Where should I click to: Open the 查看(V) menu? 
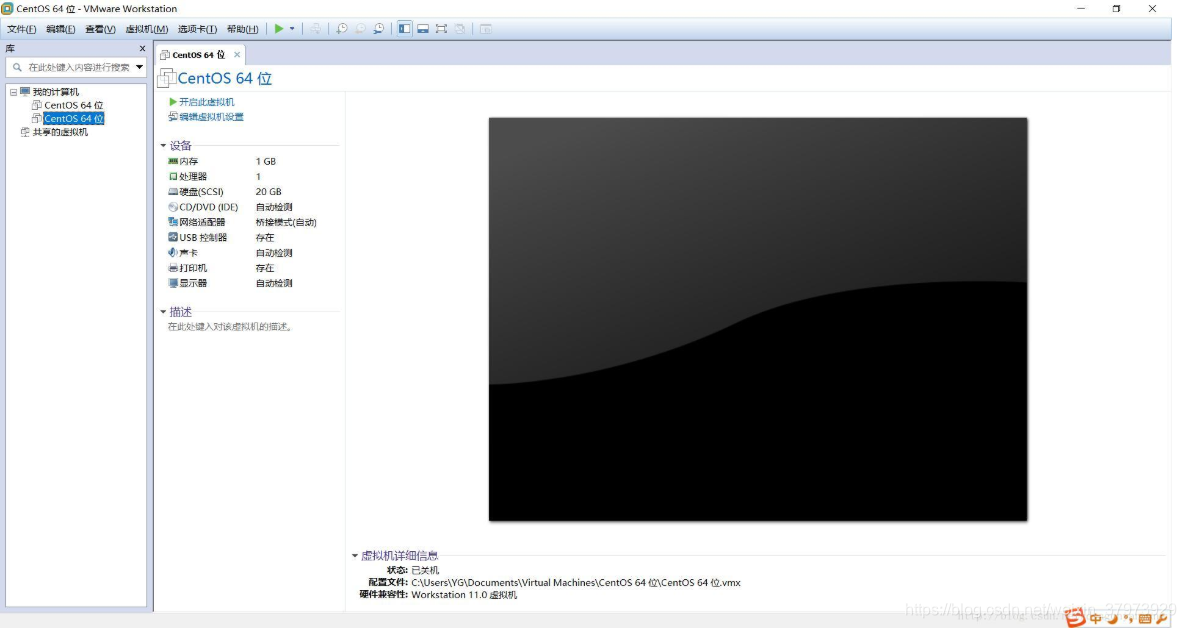tap(100, 30)
